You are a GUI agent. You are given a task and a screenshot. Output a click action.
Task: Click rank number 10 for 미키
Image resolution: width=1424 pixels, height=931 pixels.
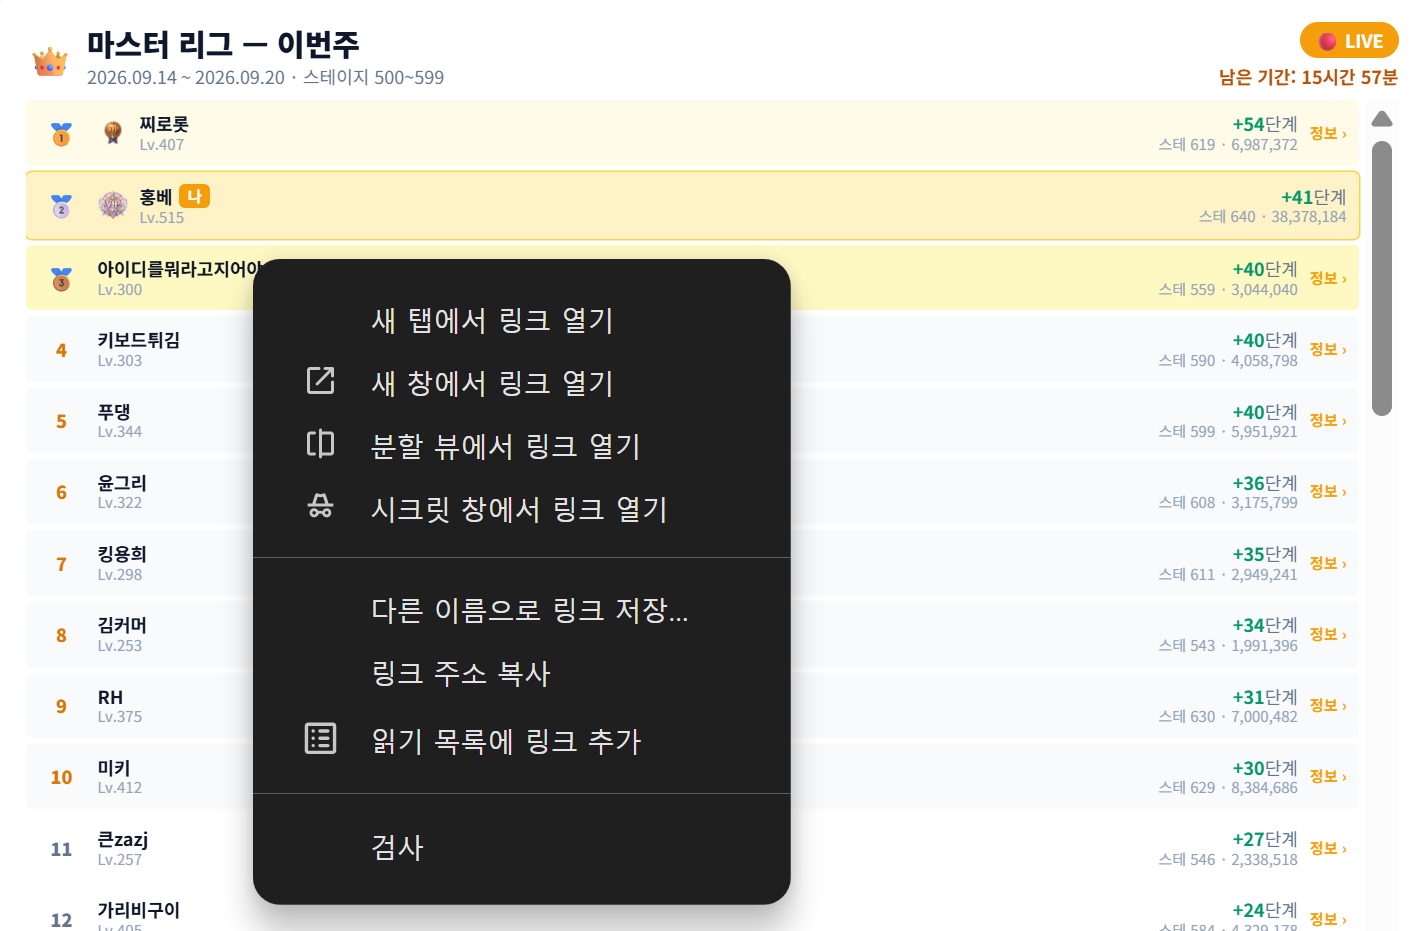coord(61,777)
